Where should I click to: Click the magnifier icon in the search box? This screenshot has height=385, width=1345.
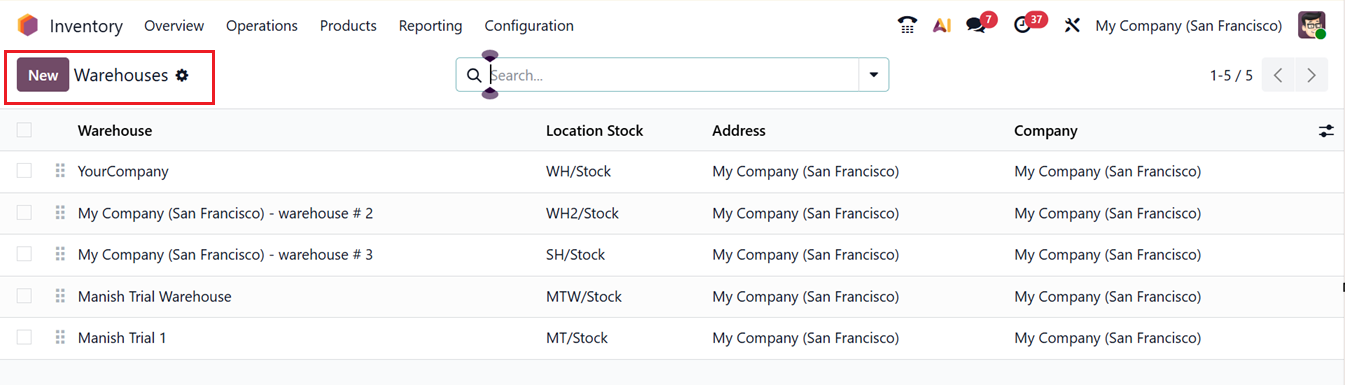pos(475,75)
